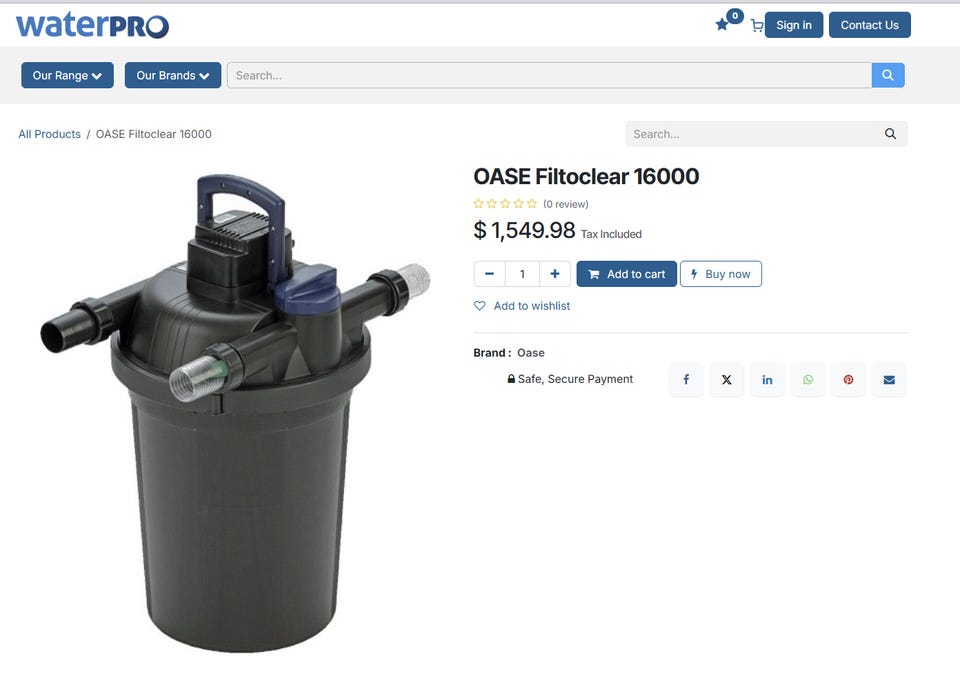
Task: Go to All Products breadcrumb
Action: (x=50, y=134)
